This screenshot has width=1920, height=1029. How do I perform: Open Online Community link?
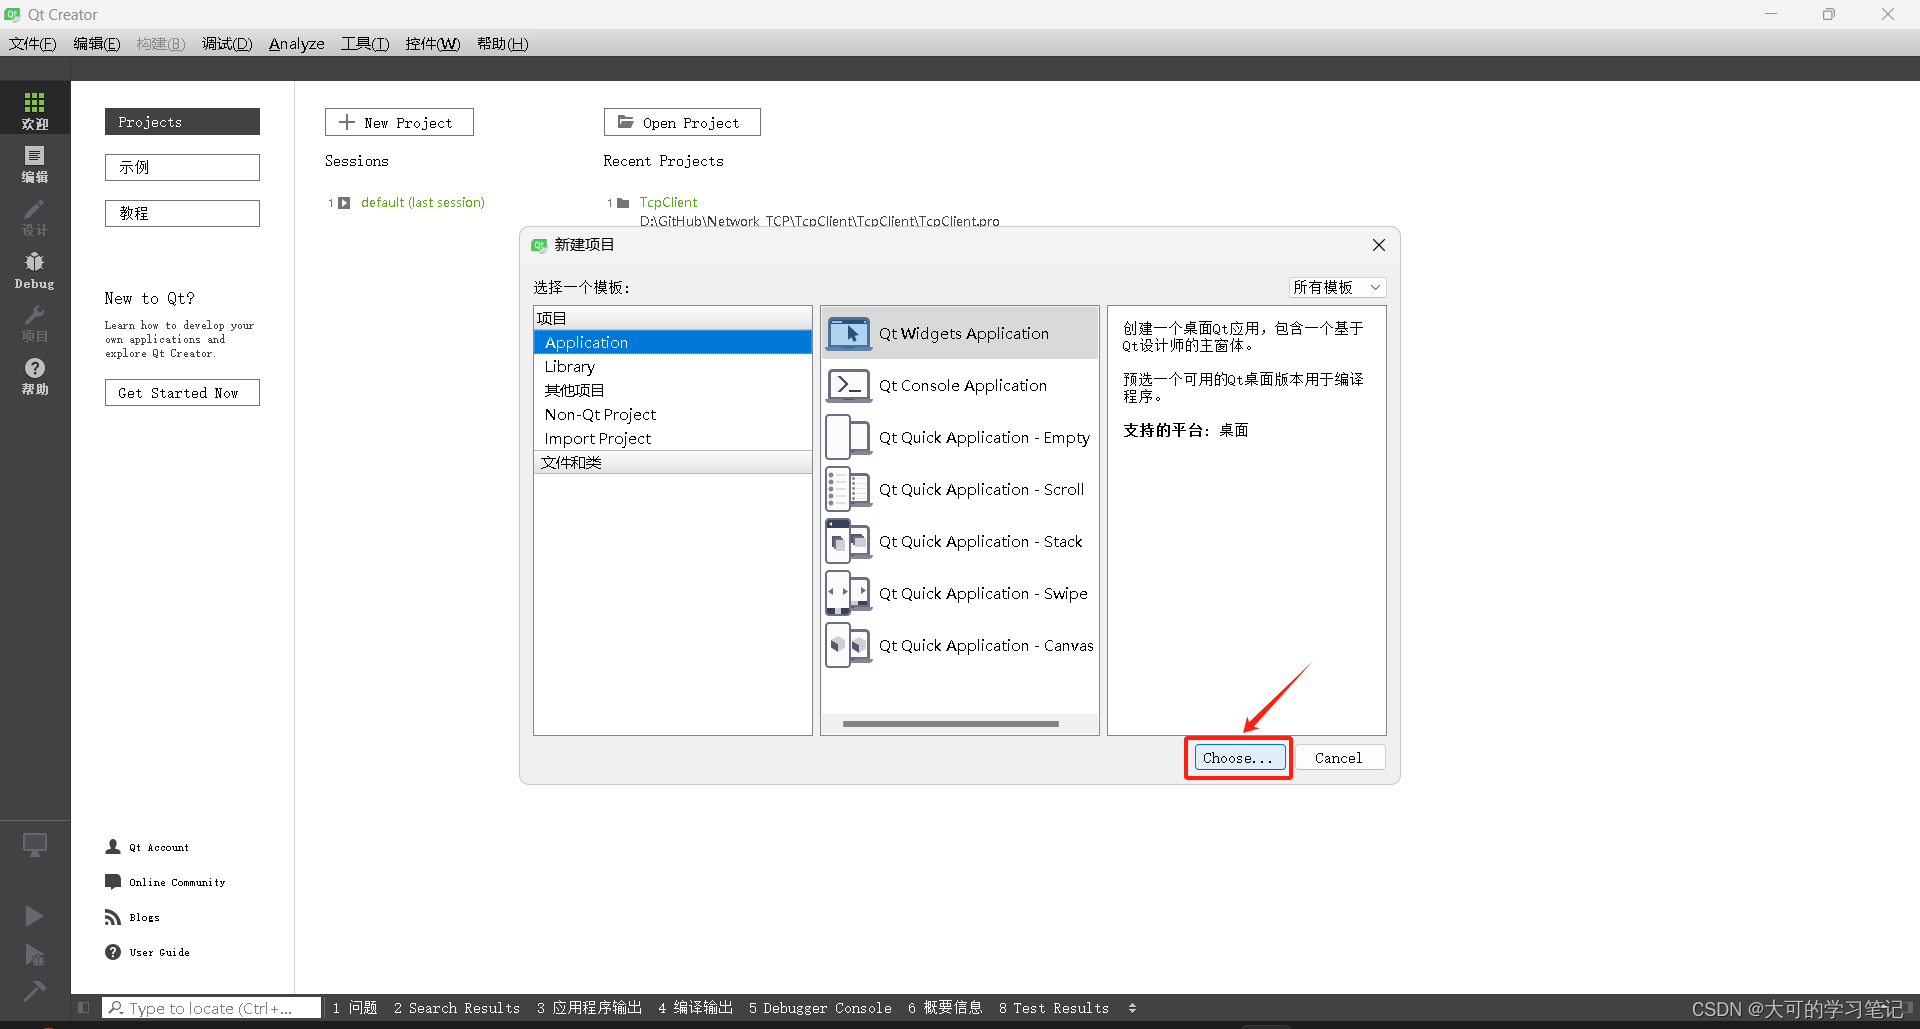pos(165,882)
